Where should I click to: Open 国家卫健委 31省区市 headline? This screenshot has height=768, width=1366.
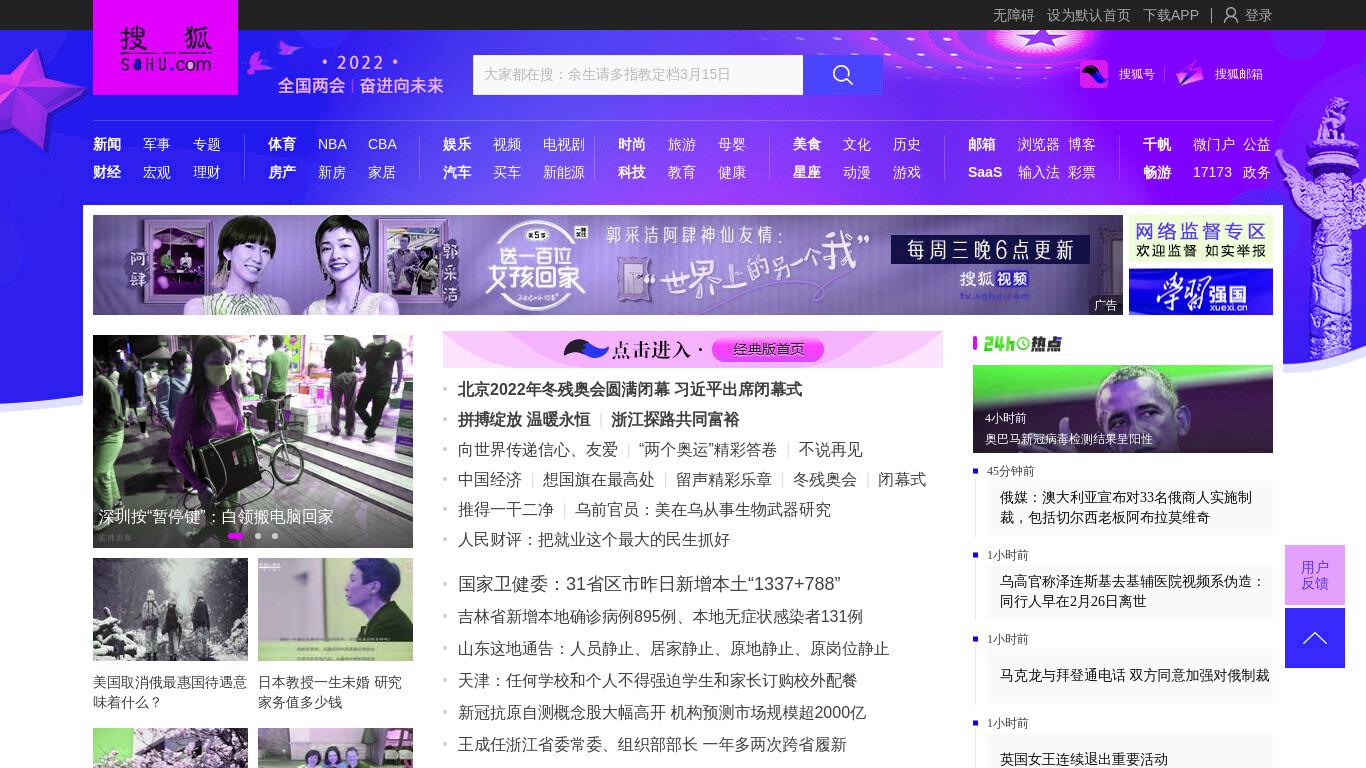[x=649, y=583]
